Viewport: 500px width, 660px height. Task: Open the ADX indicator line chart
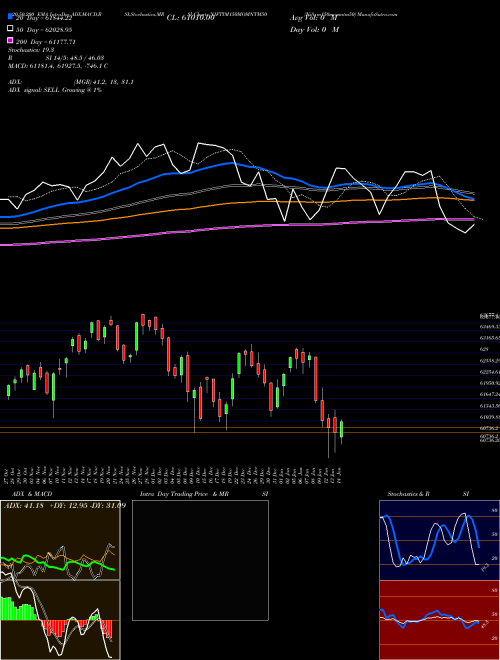click(x=60, y=540)
